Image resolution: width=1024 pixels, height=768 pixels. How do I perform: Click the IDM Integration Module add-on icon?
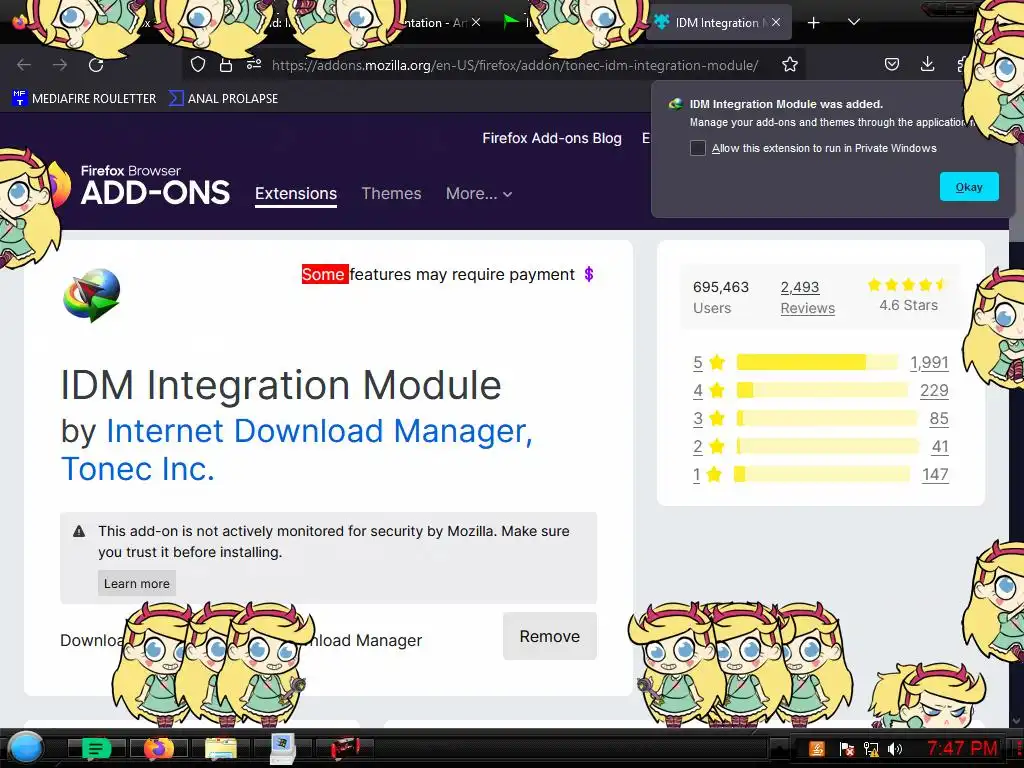[x=92, y=295]
